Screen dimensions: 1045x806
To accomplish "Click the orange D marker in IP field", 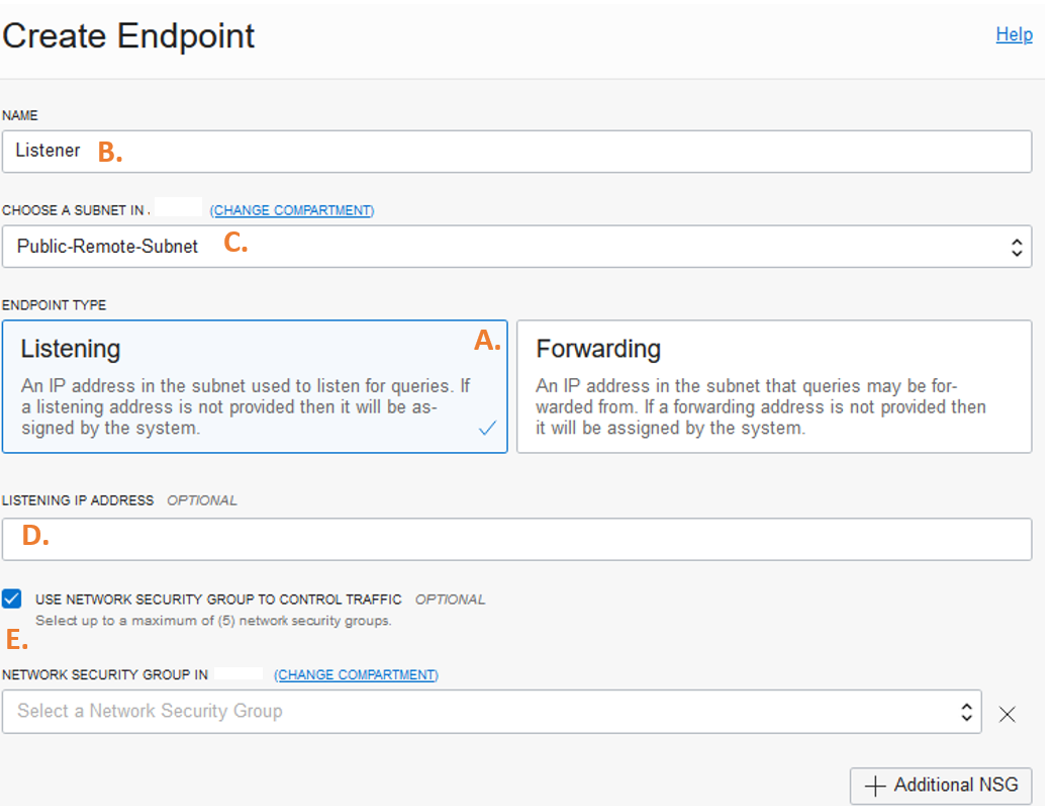I will tap(35, 535).
